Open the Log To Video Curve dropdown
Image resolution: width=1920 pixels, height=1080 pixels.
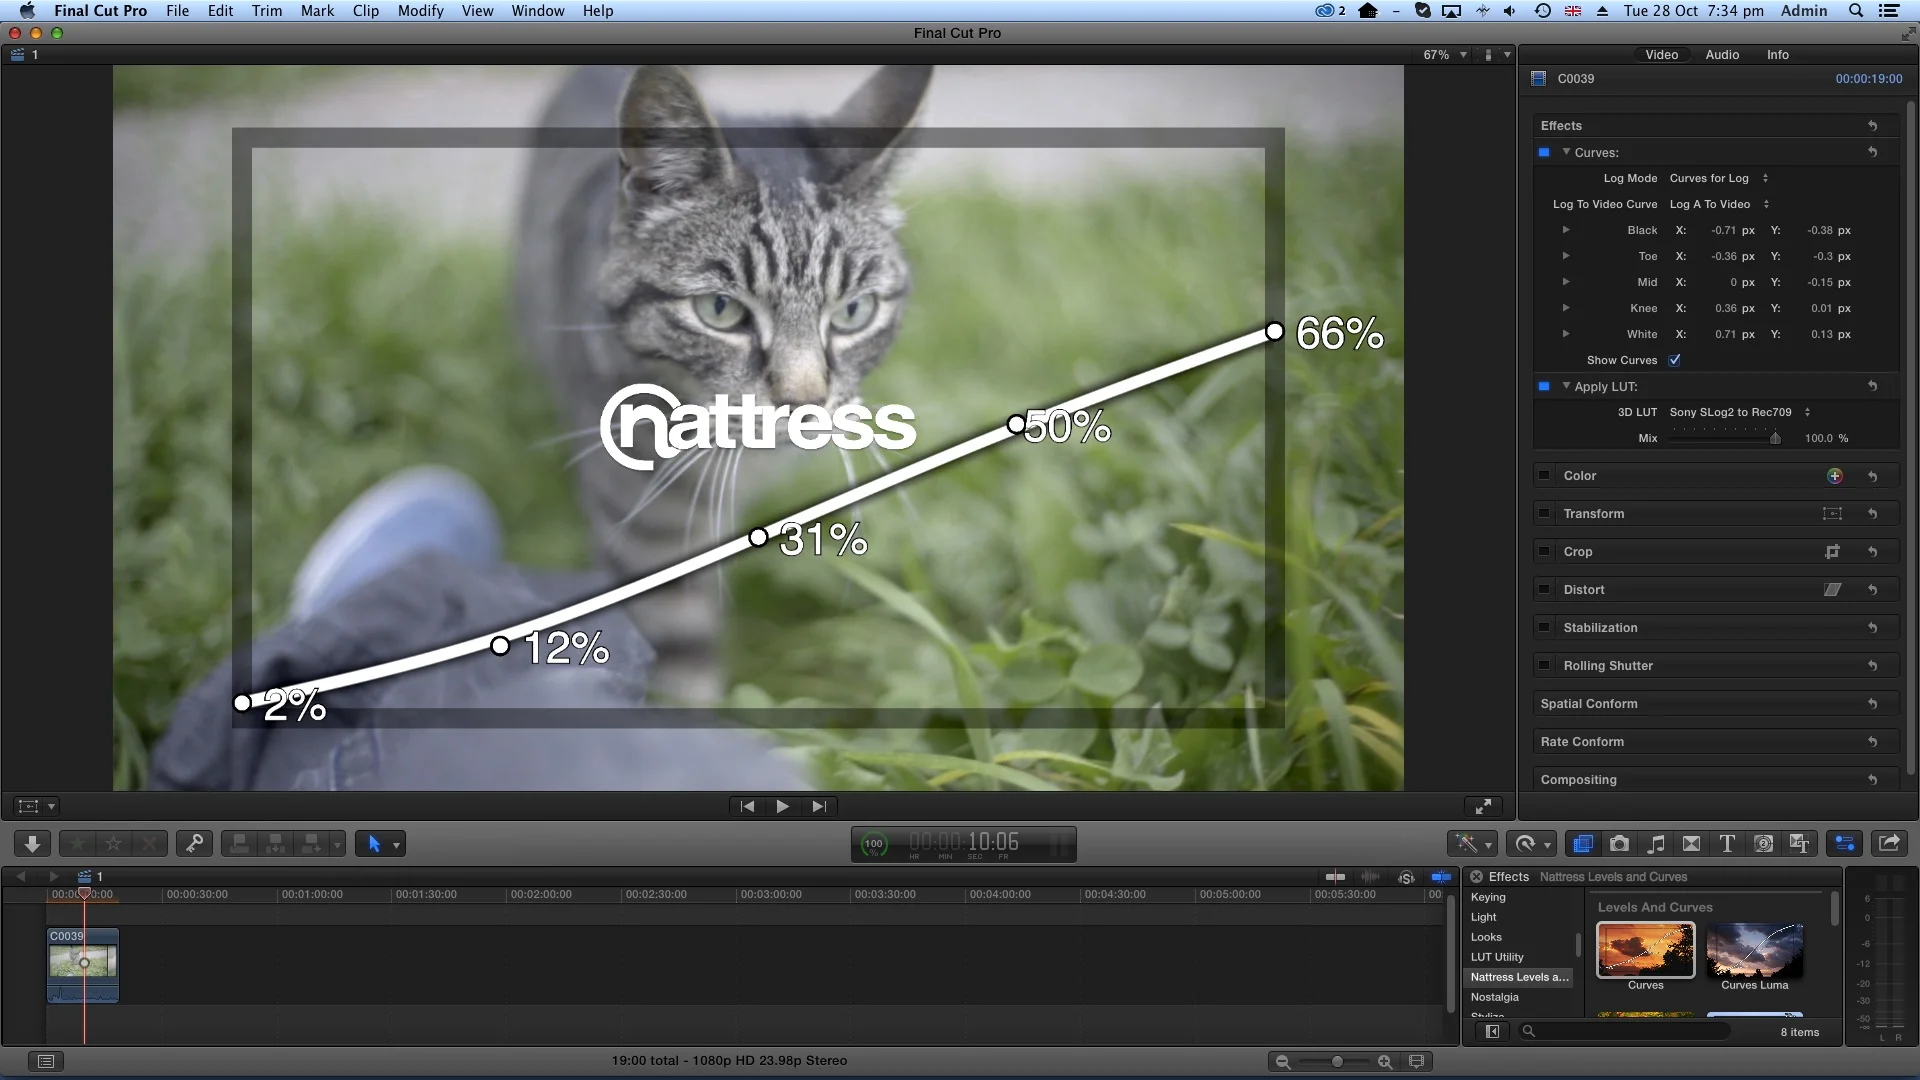[1719, 204]
